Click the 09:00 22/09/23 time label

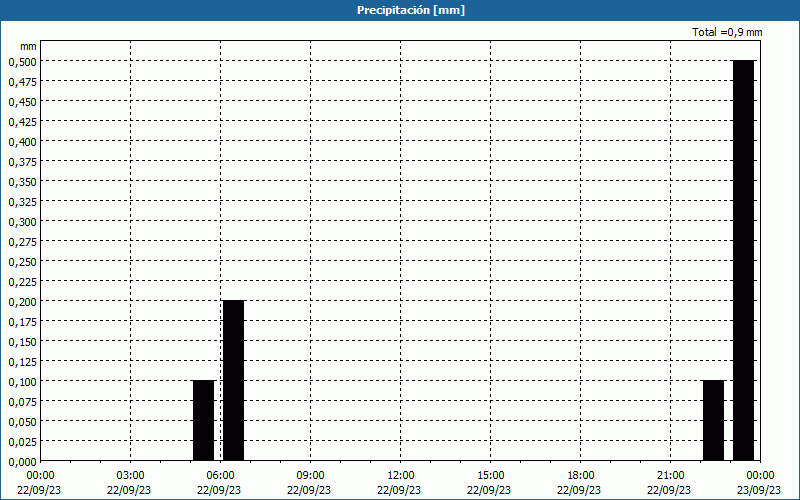pos(309,483)
